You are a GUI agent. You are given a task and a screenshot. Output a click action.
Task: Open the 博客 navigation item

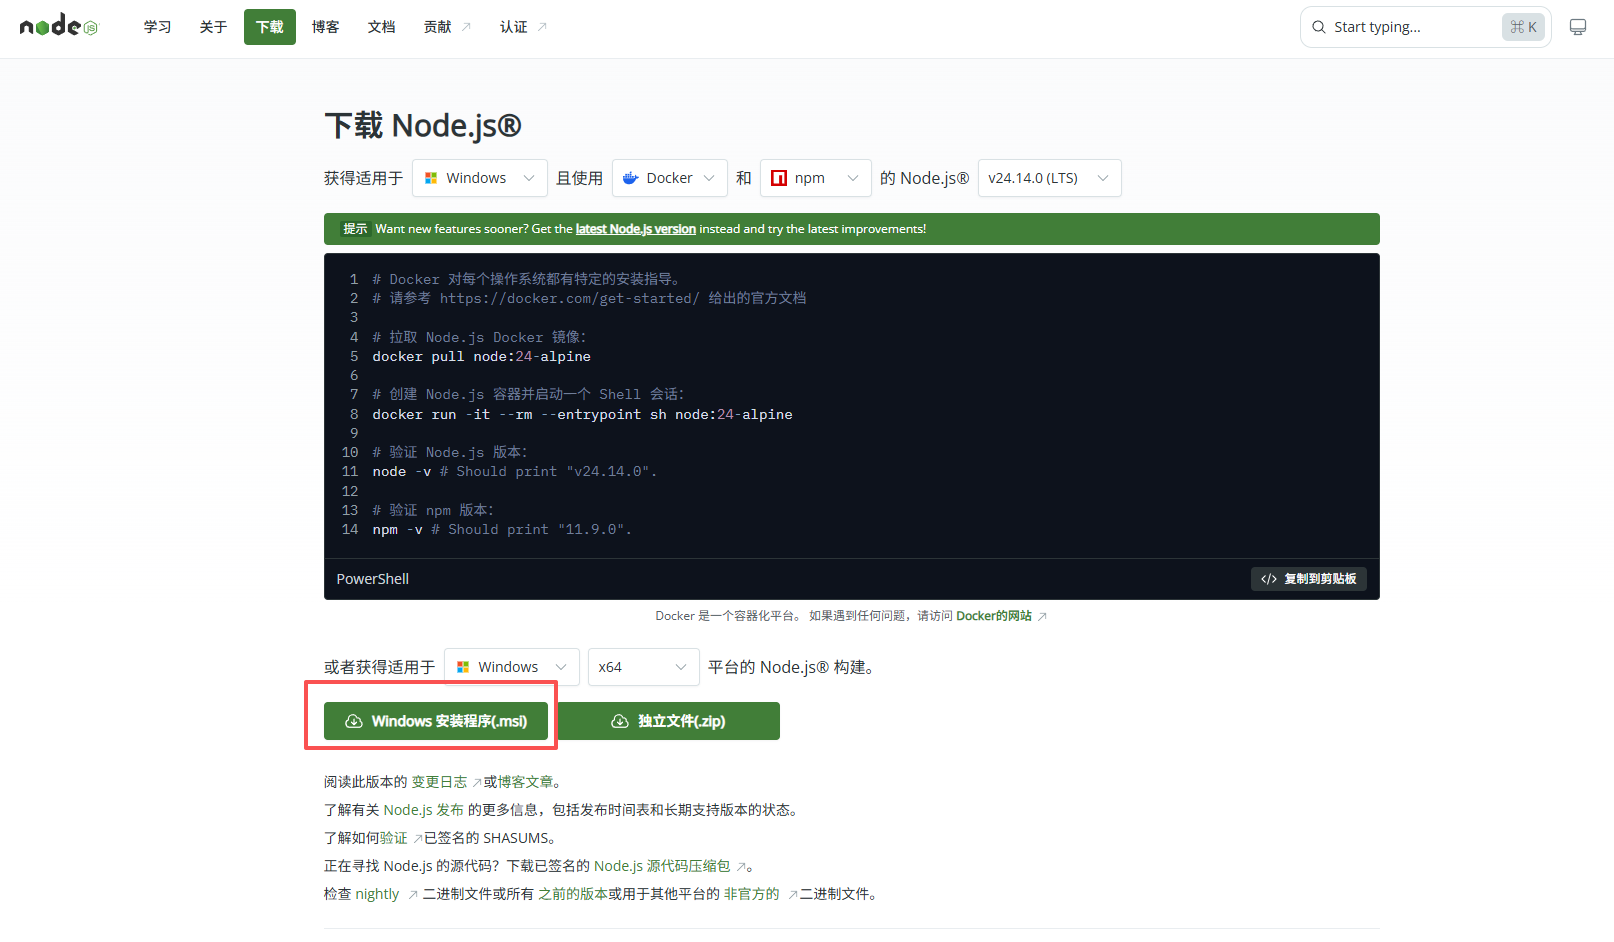326,27
